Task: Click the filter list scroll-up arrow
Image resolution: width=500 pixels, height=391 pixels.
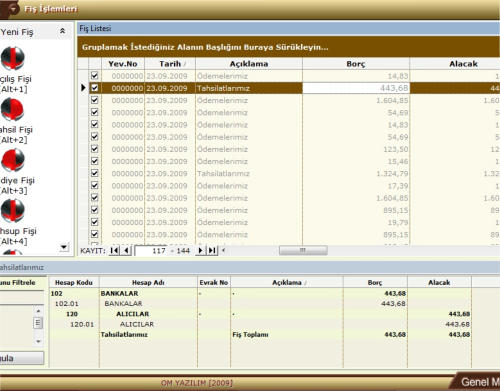Action: click(38, 311)
